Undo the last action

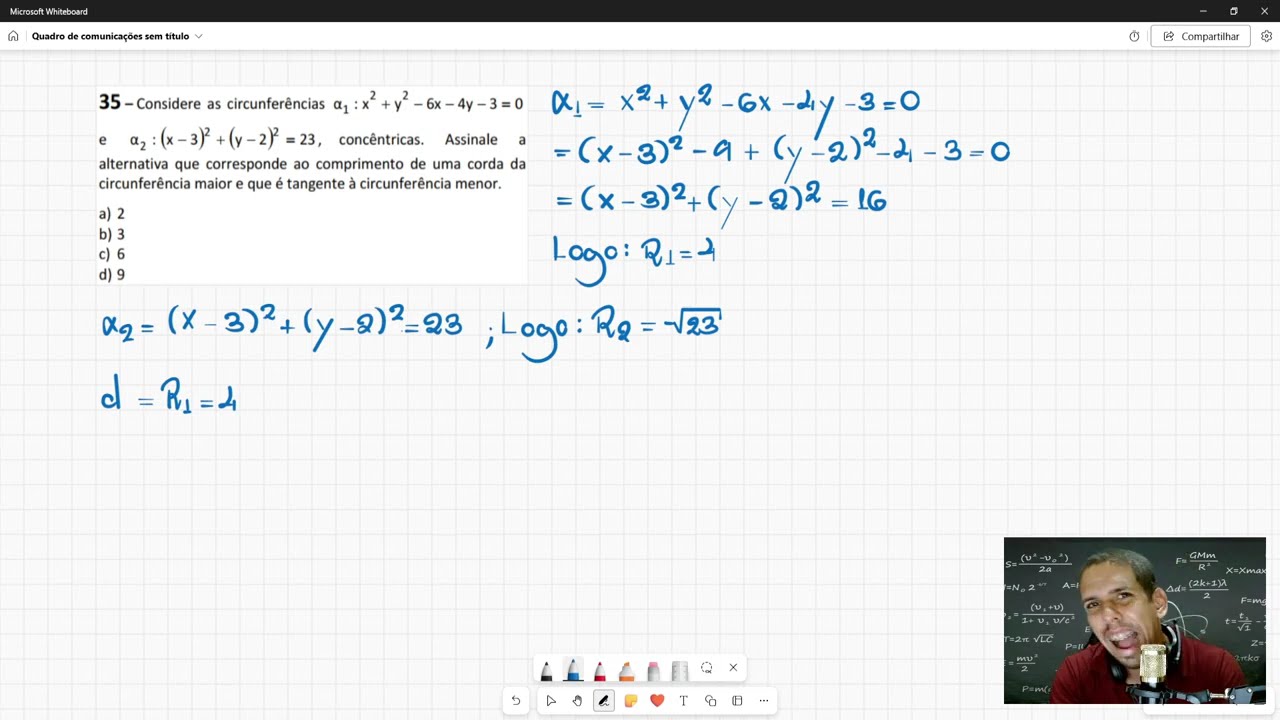[516, 701]
